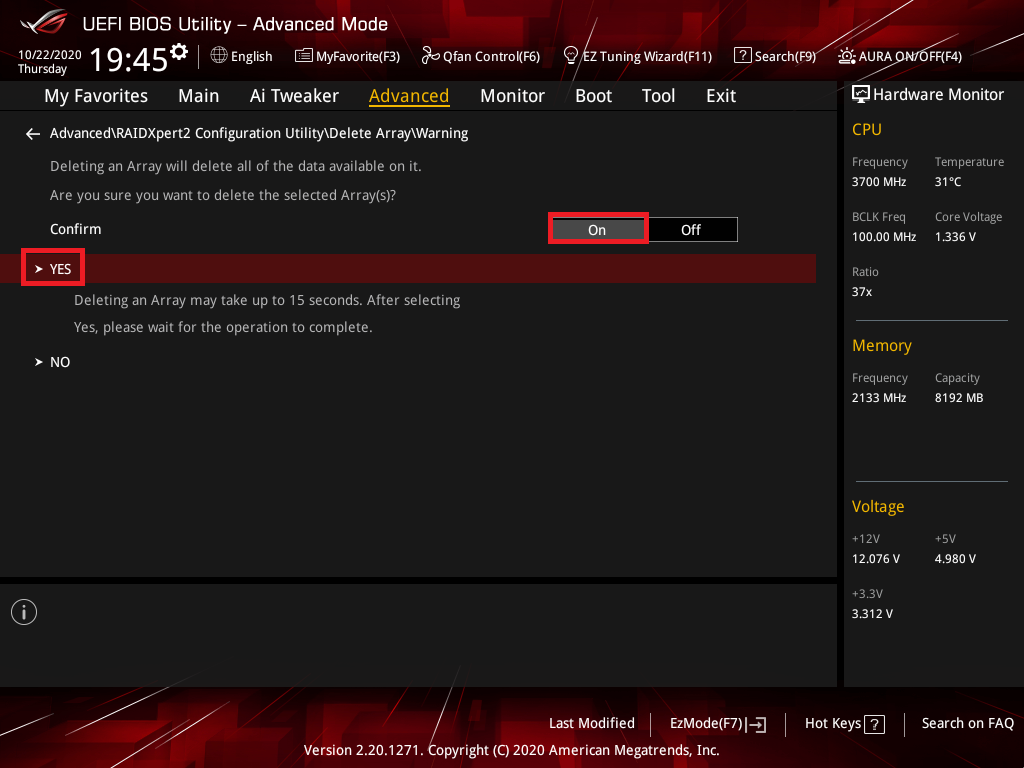Open the Monitor tab
Viewport: 1024px width, 768px height.
(512, 96)
